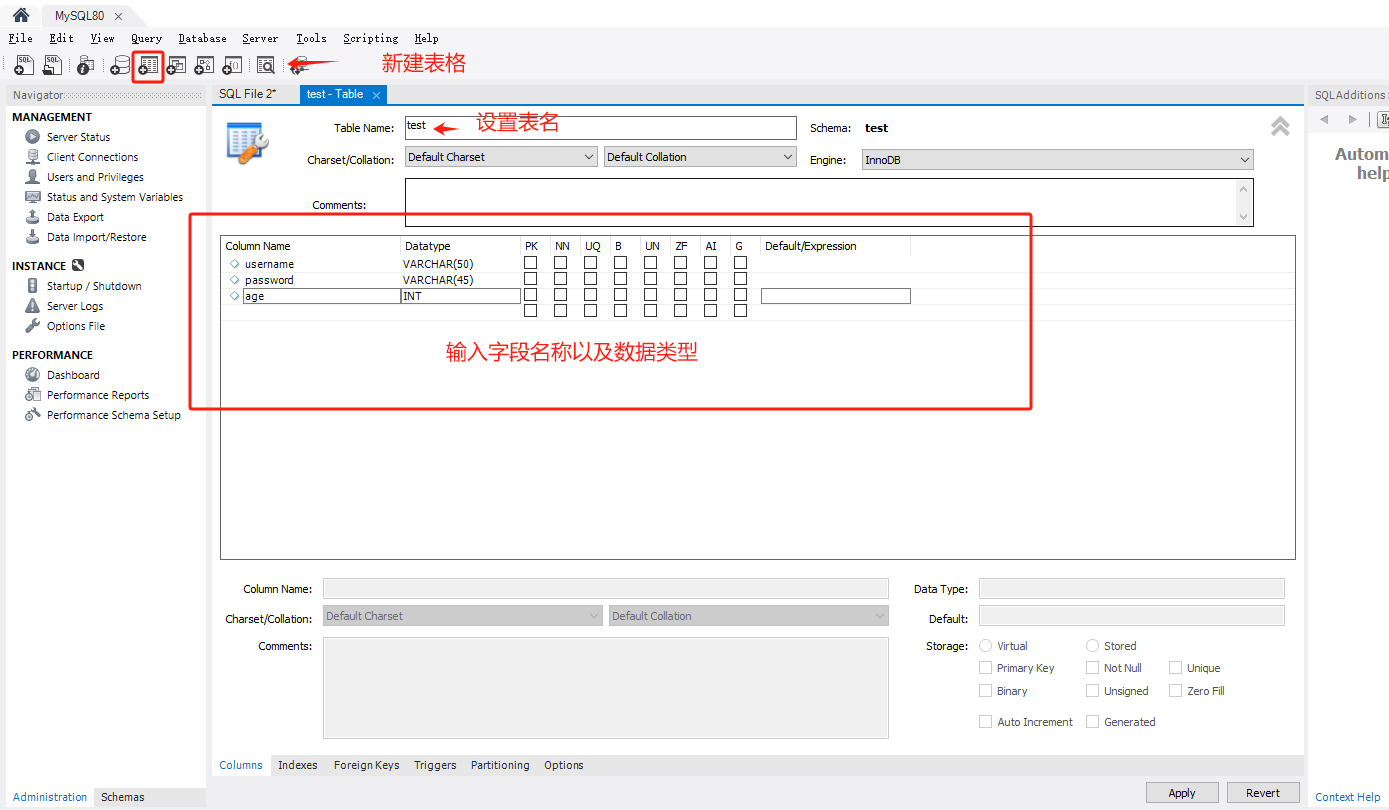Open Server Logs
Viewport: 1389px width, 810px height.
(75, 306)
